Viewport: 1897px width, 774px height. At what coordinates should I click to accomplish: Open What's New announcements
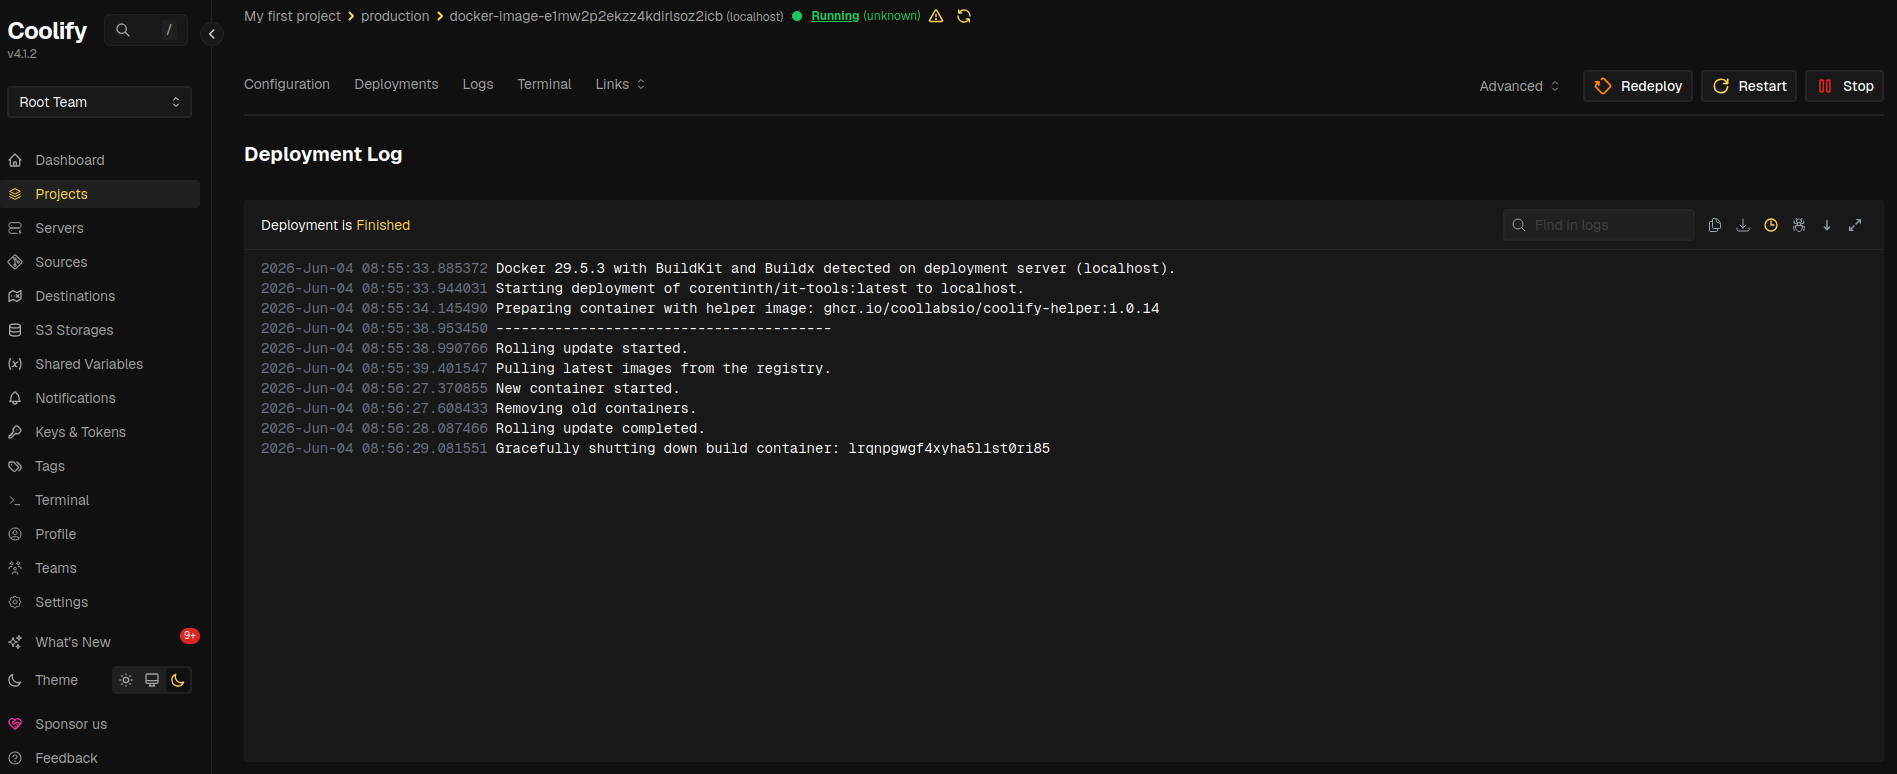[x=100, y=642]
